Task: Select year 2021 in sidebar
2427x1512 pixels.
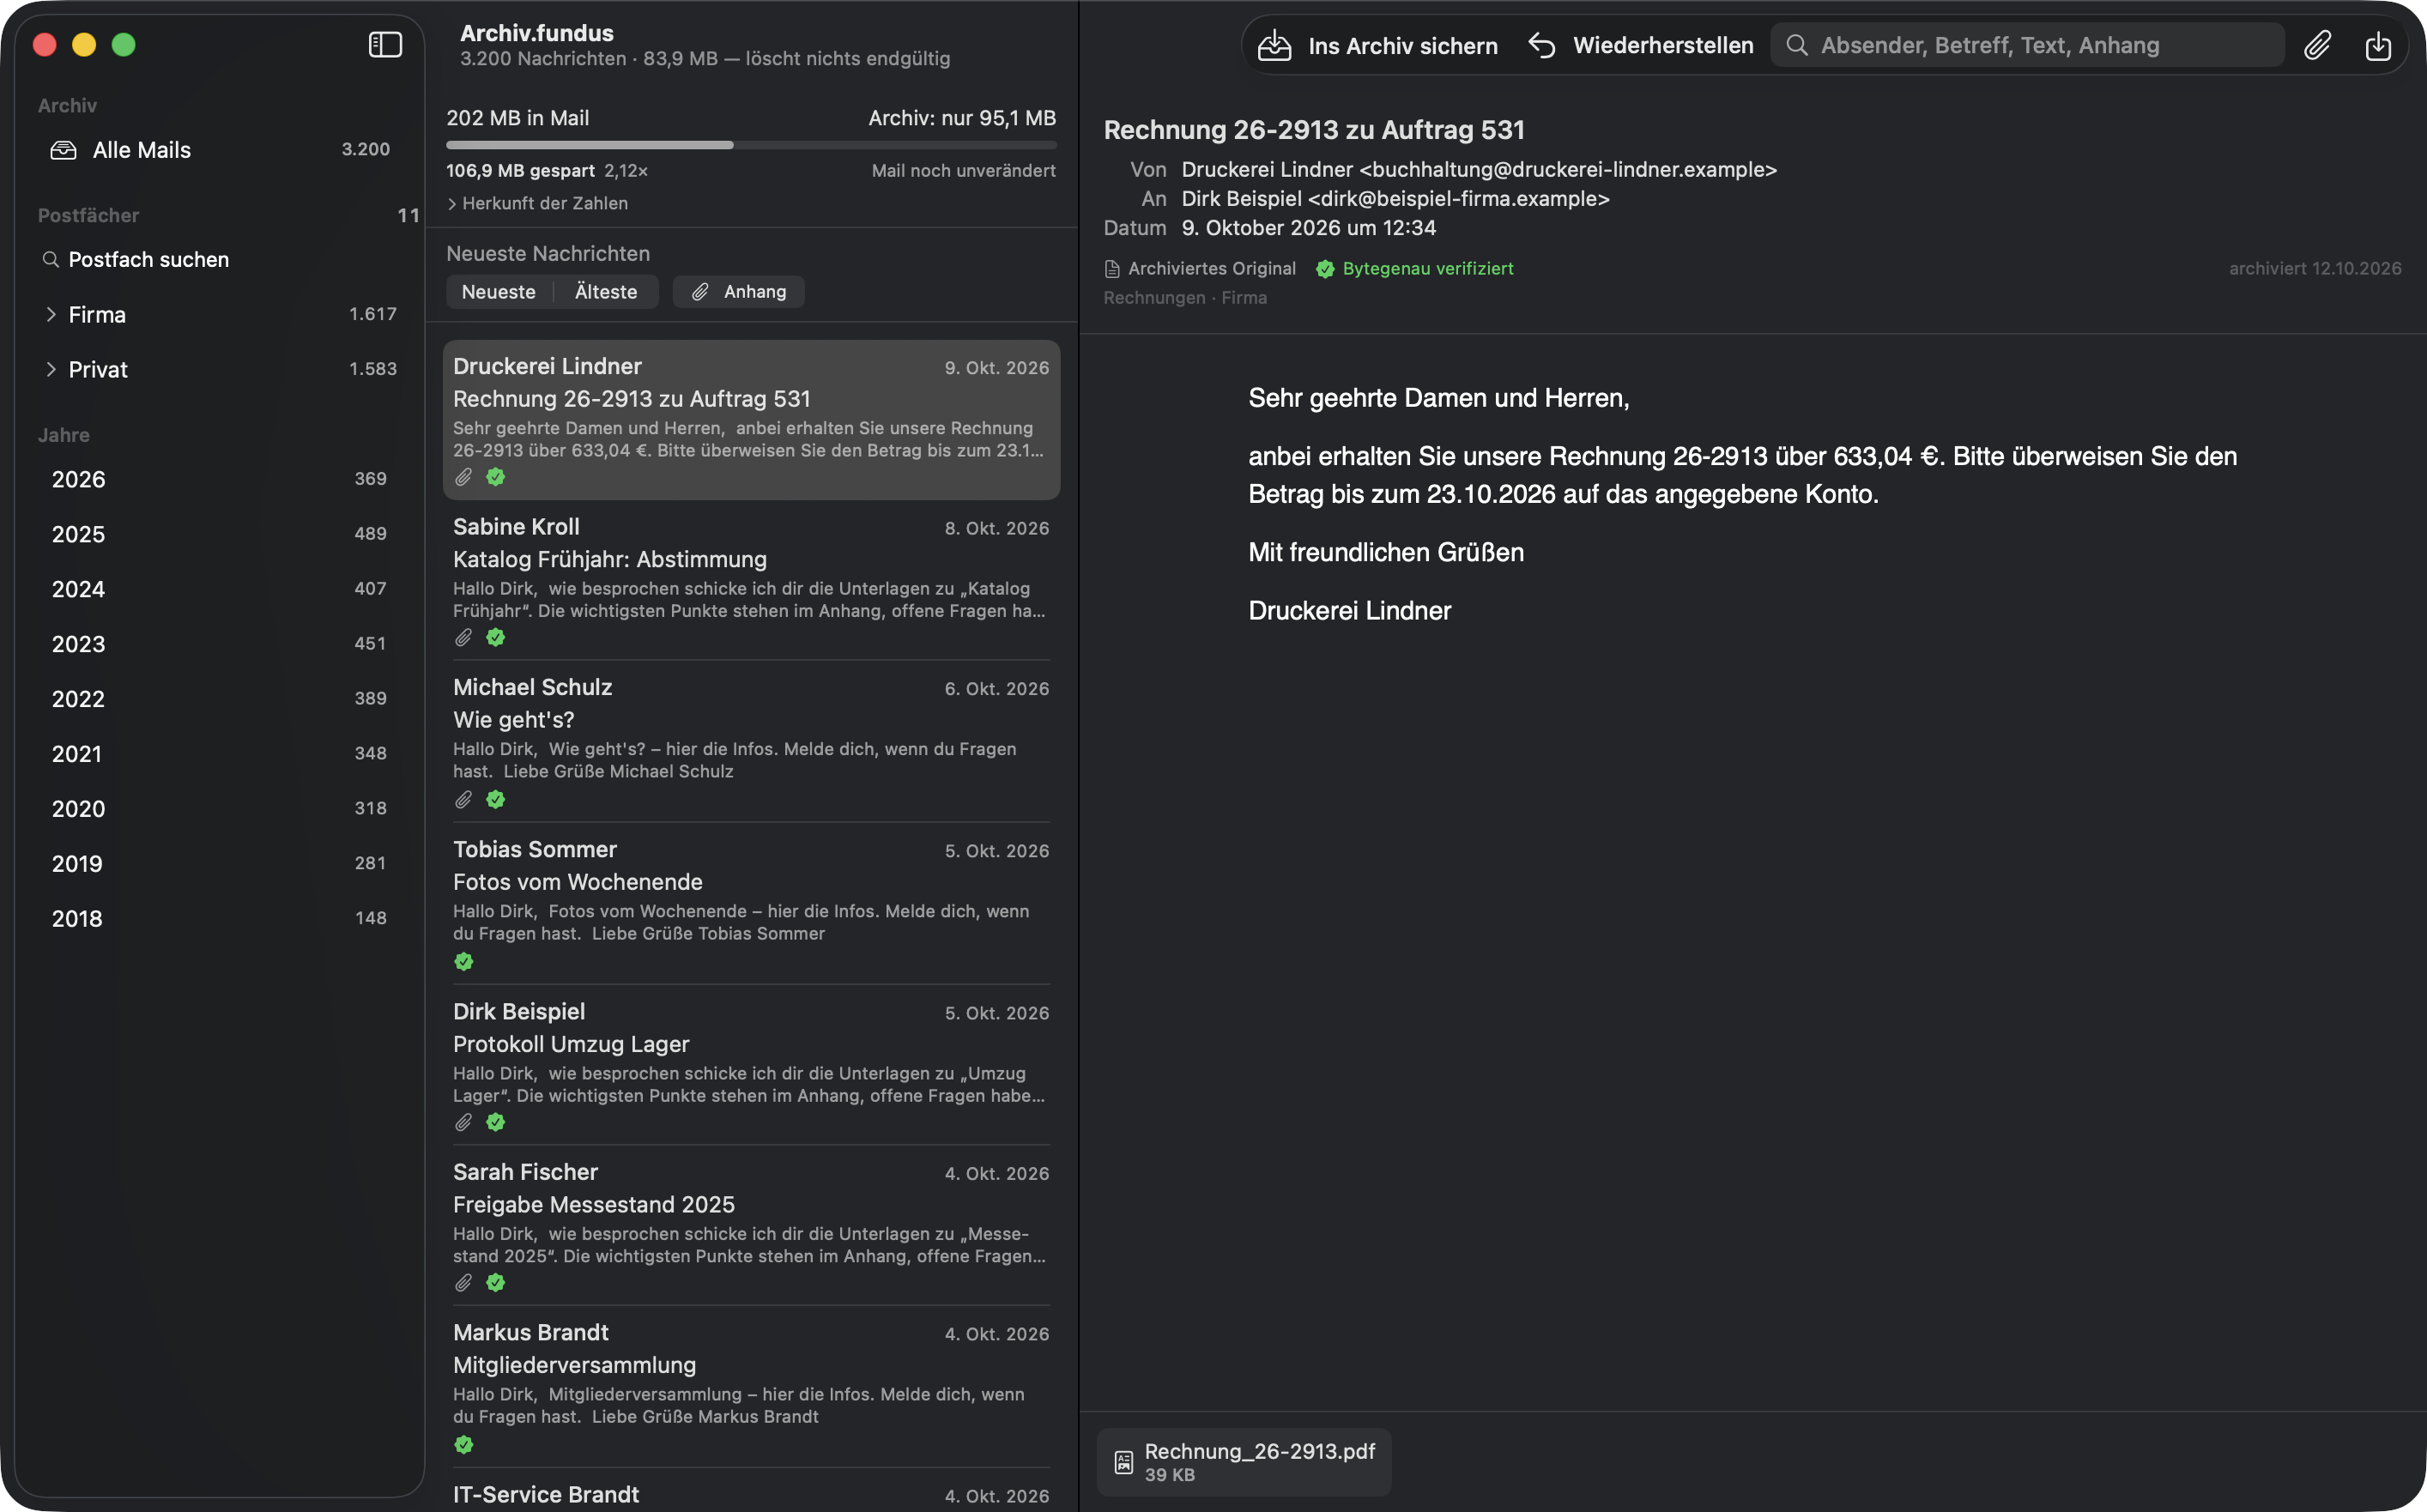Action: (219, 754)
